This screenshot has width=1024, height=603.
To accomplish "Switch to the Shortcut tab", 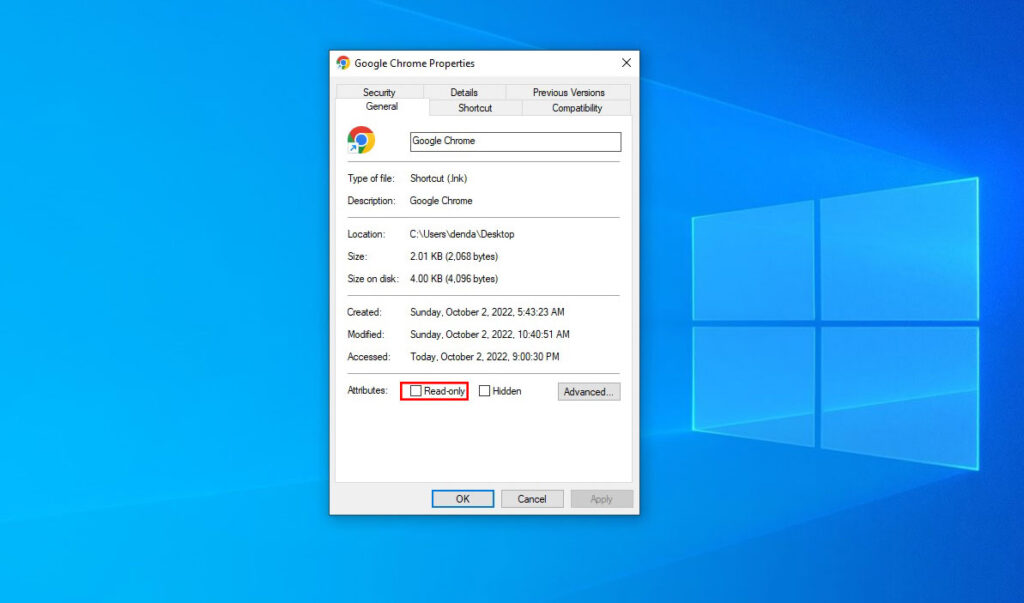I will [x=474, y=107].
